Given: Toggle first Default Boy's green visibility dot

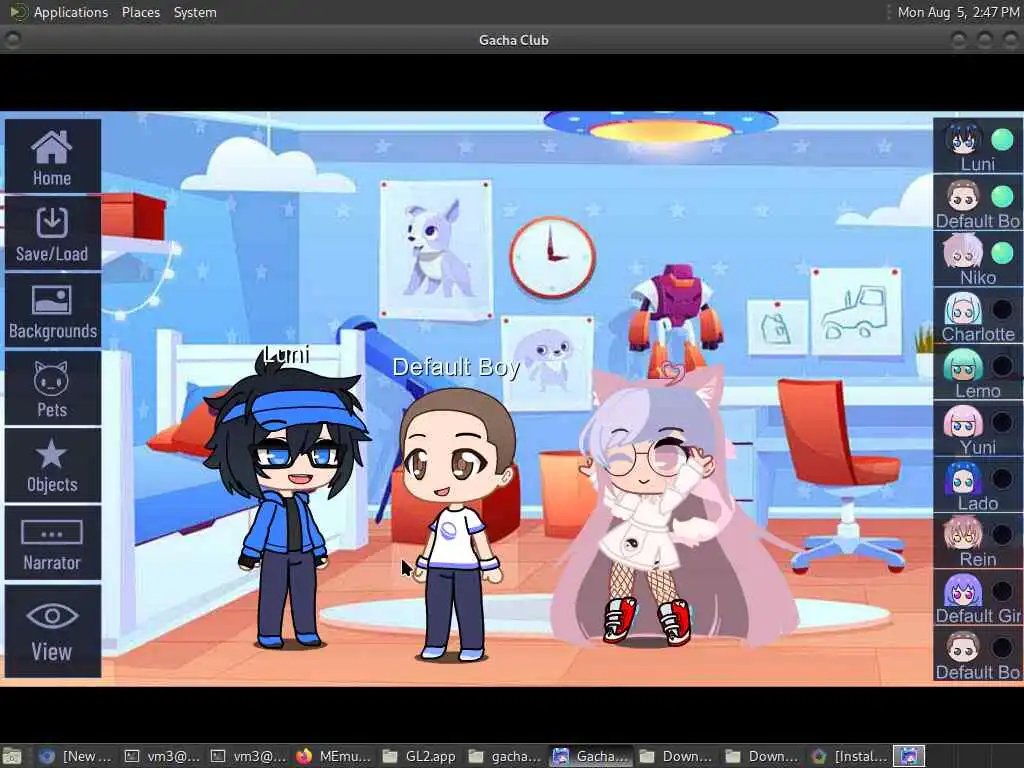Looking at the screenshot, I should coord(1002,196).
